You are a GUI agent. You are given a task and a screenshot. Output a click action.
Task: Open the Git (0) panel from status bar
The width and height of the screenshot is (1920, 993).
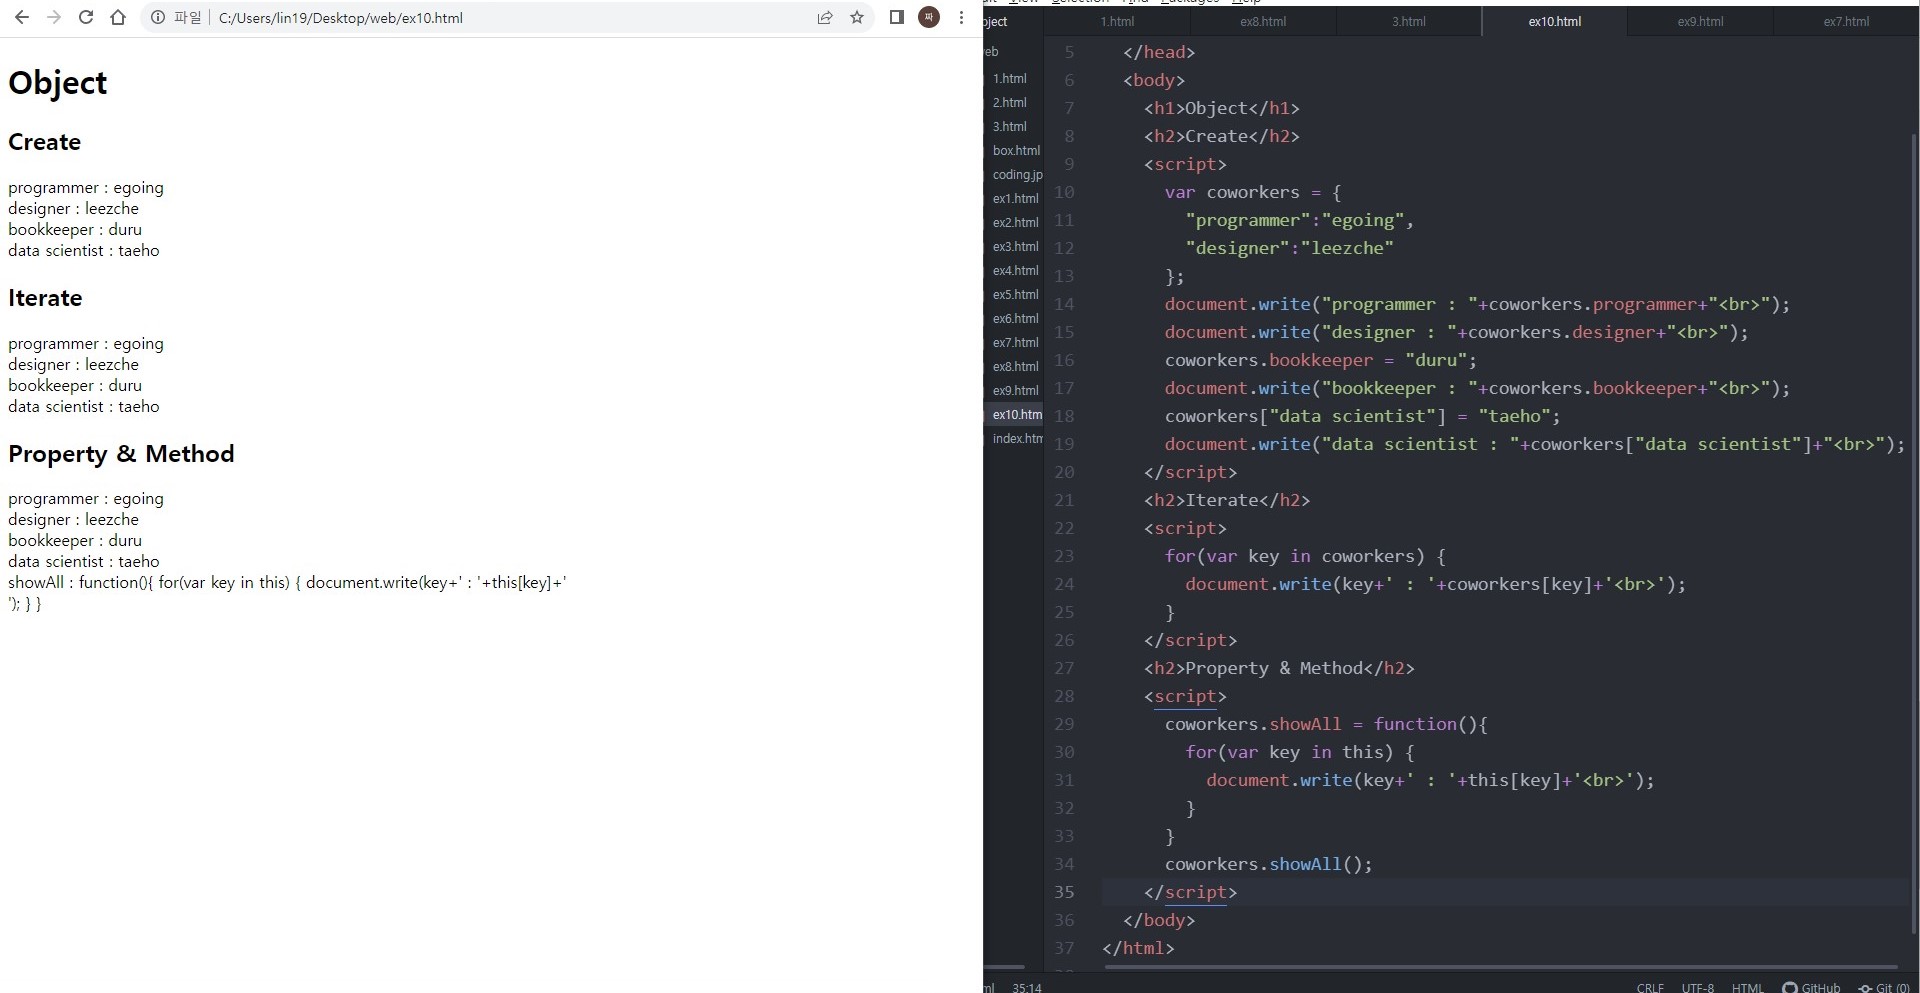1884,987
